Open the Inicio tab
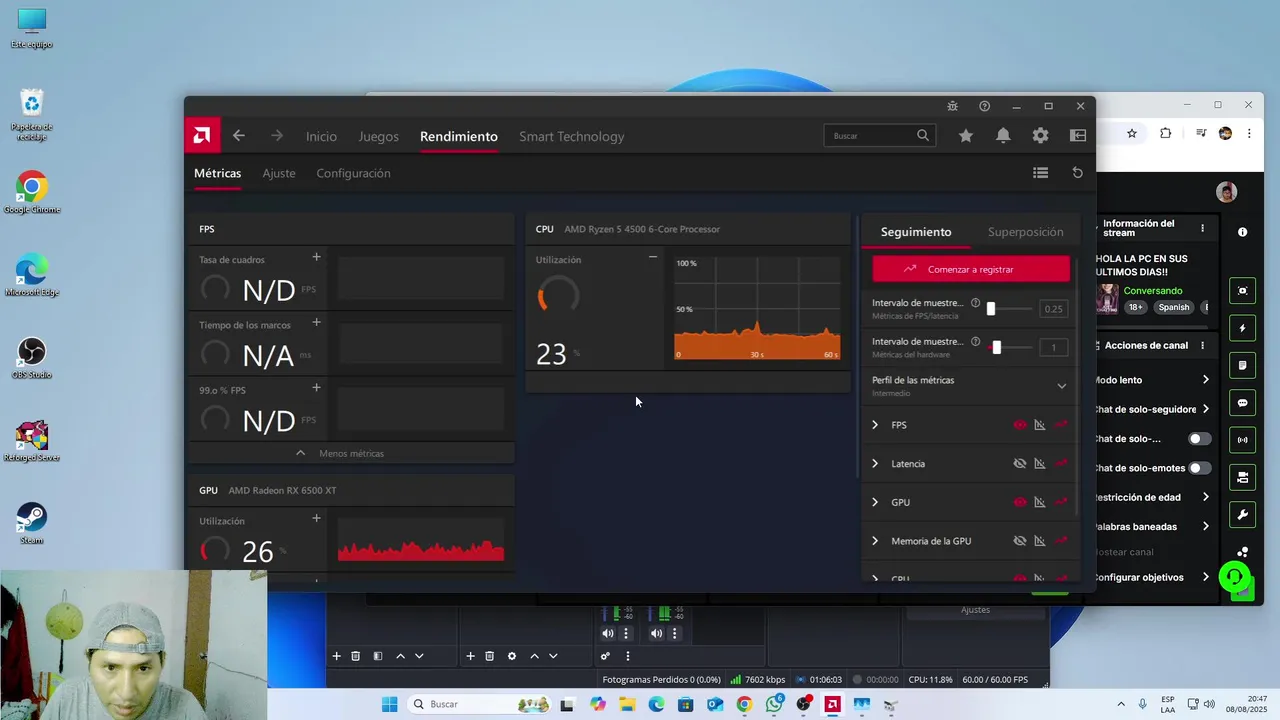Screen dimensions: 1280x720 click(x=321, y=137)
